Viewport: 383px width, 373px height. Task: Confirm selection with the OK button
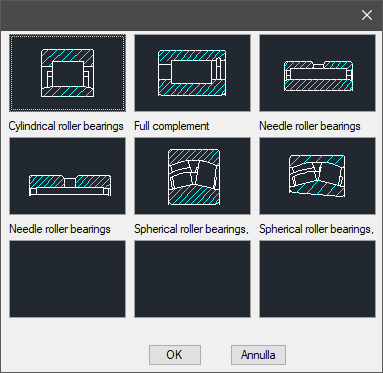pos(175,355)
